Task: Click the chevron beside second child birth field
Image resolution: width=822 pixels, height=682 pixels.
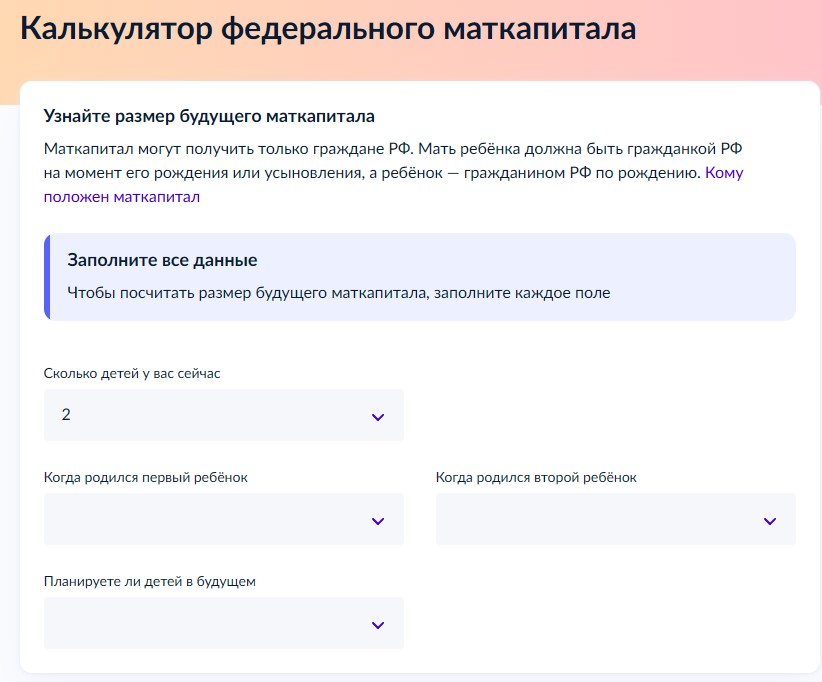Action: point(769,519)
